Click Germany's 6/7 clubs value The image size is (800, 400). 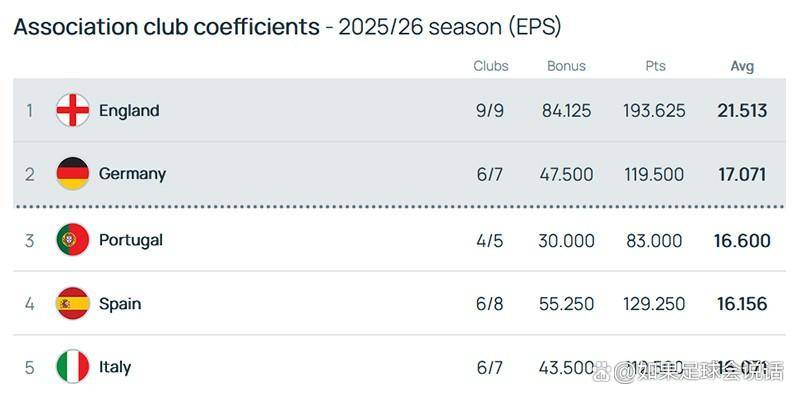pos(490,174)
